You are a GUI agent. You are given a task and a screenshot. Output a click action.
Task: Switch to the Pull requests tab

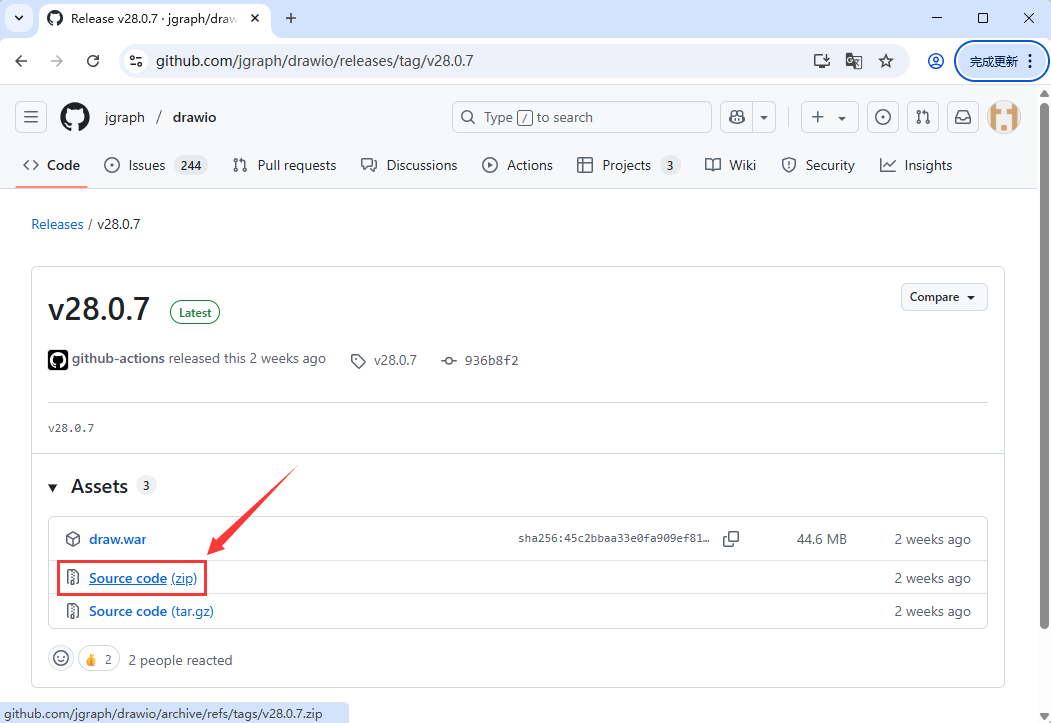click(x=284, y=166)
